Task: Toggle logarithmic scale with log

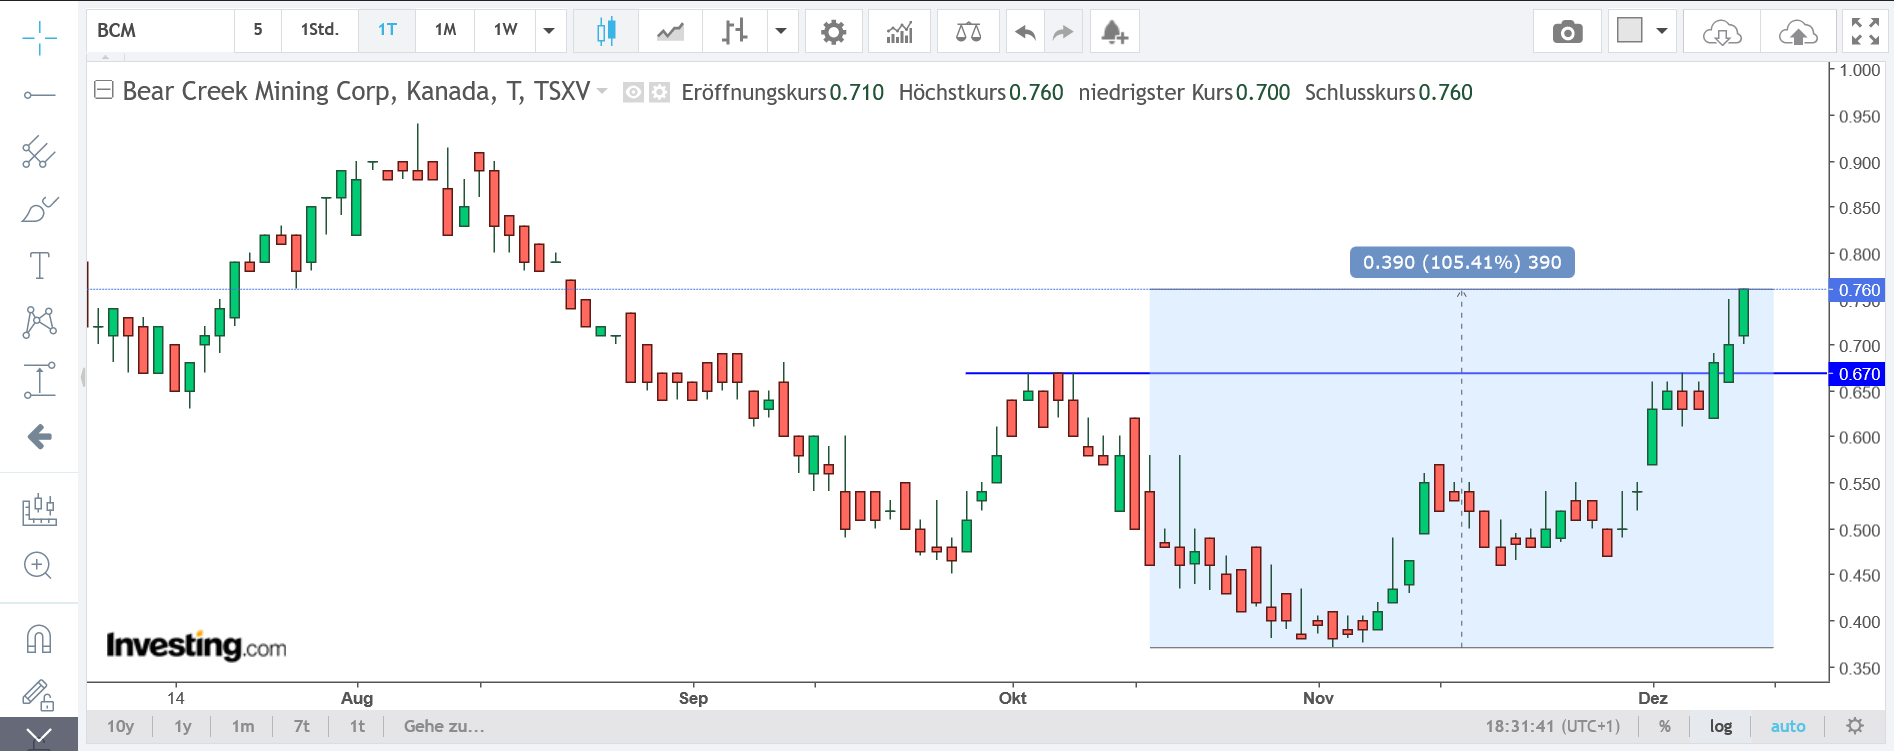Action: coord(1720,726)
